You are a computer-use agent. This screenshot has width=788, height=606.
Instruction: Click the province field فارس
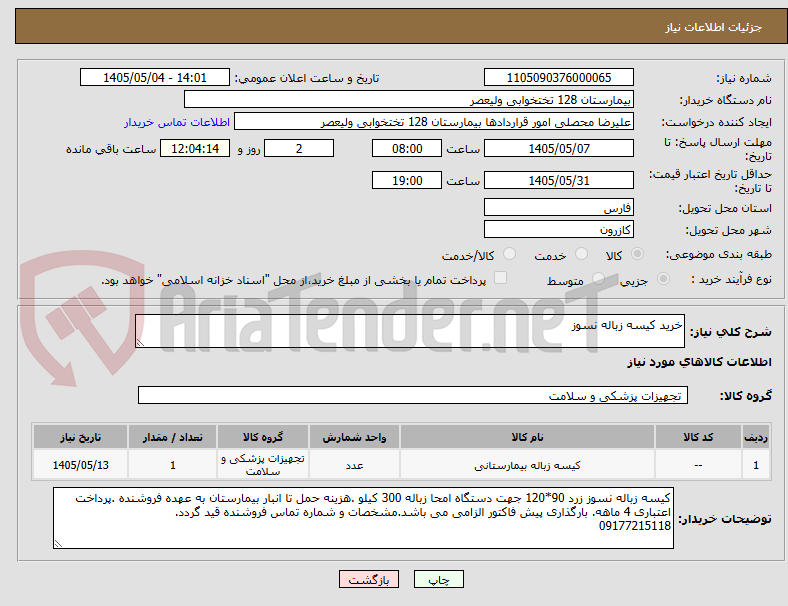[558, 207]
